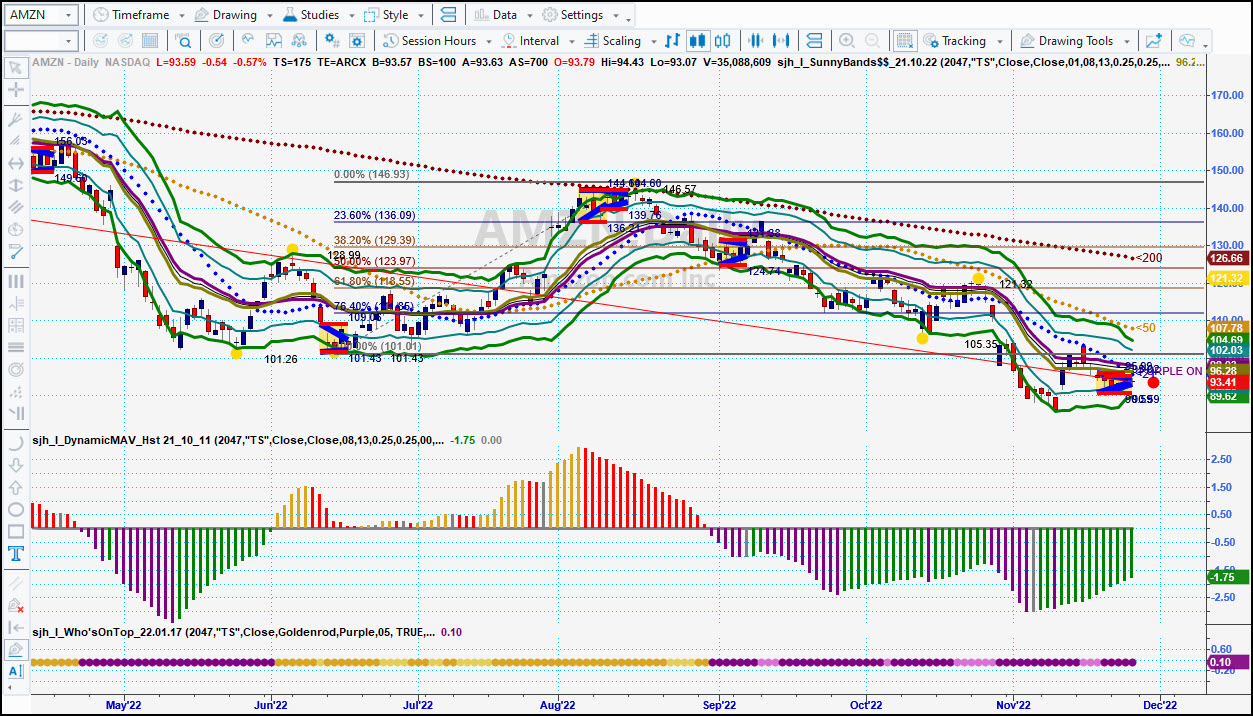Select the down arrow drawing tool
This screenshot has height=716, width=1253.
point(16,466)
